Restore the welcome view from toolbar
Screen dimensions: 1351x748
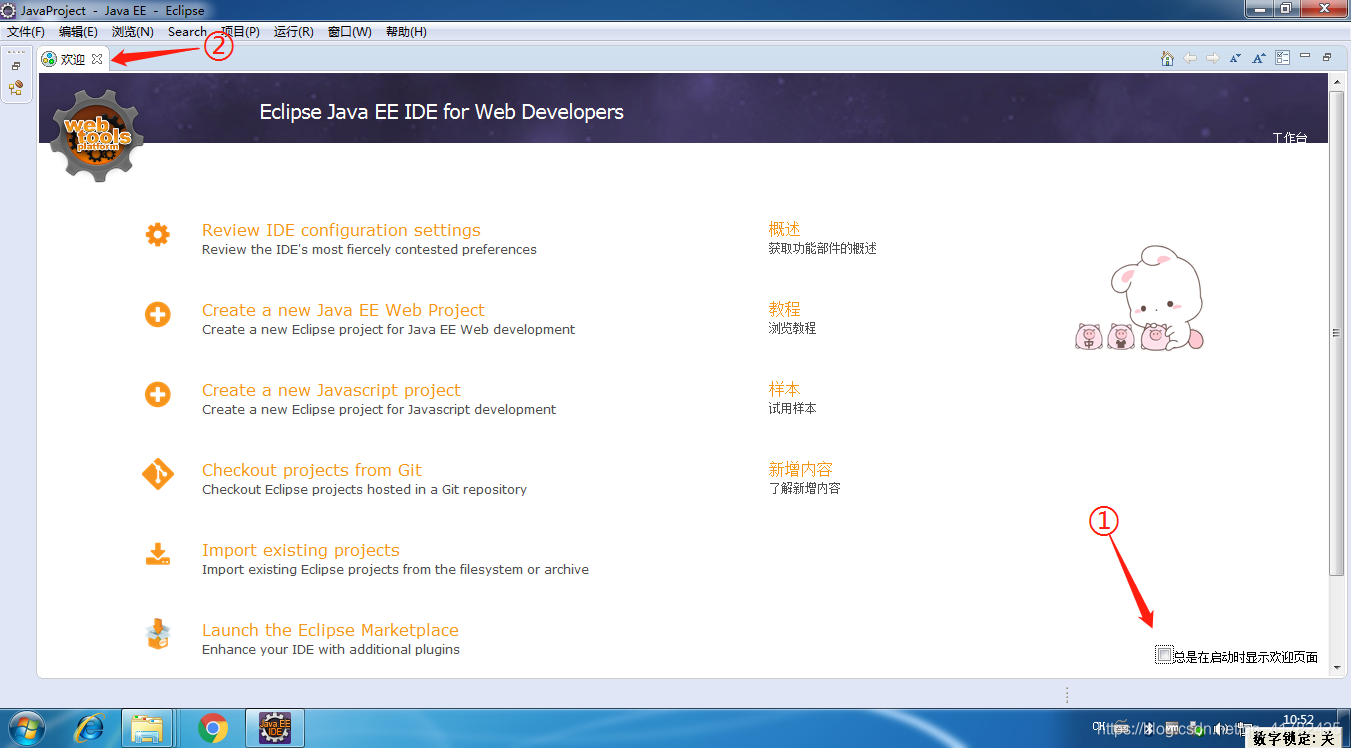[1327, 57]
